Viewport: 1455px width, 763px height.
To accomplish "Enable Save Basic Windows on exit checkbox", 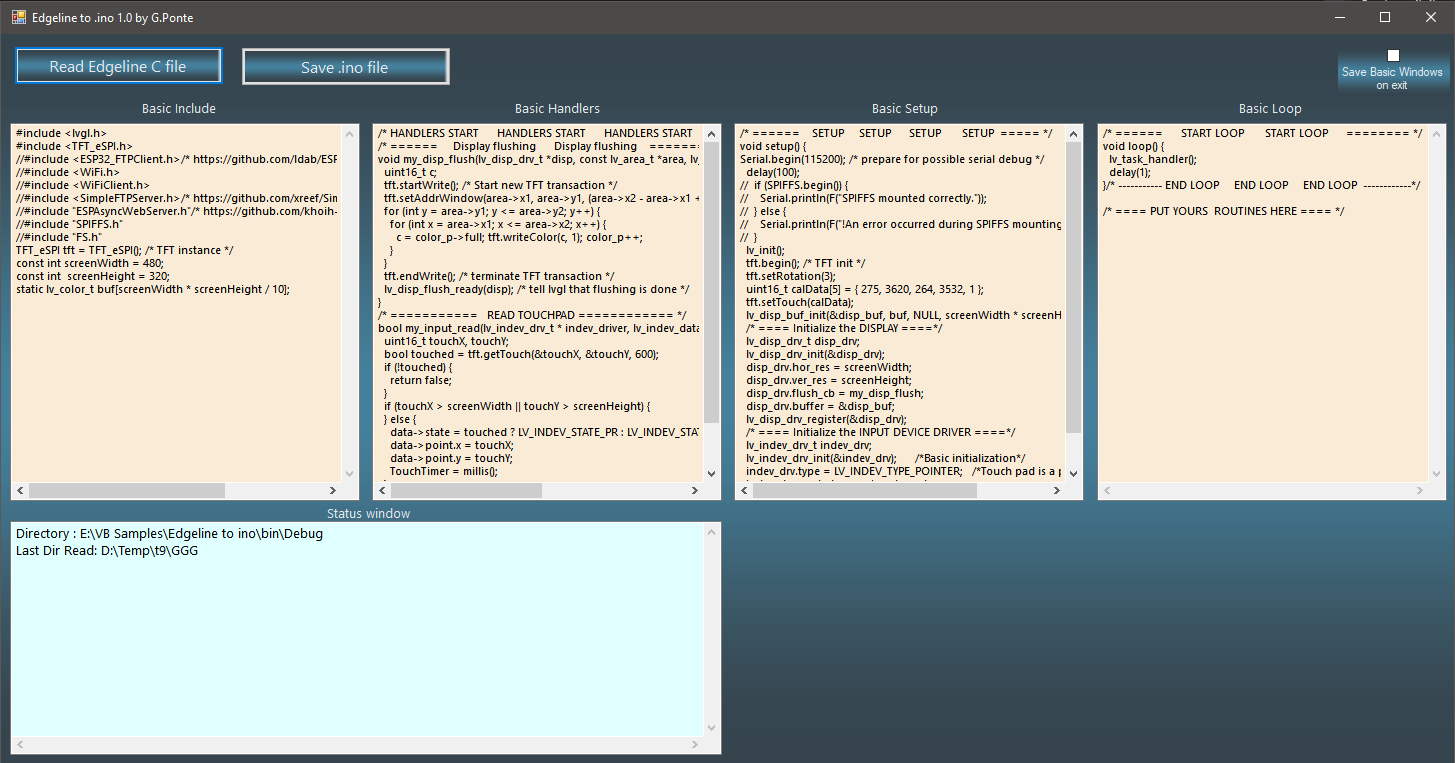I will (x=1393, y=56).
